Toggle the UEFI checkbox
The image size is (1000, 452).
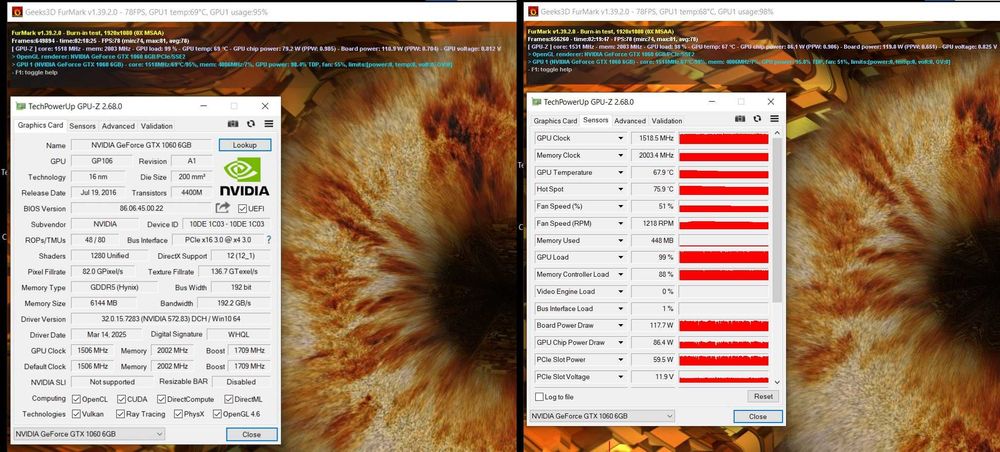point(242,208)
